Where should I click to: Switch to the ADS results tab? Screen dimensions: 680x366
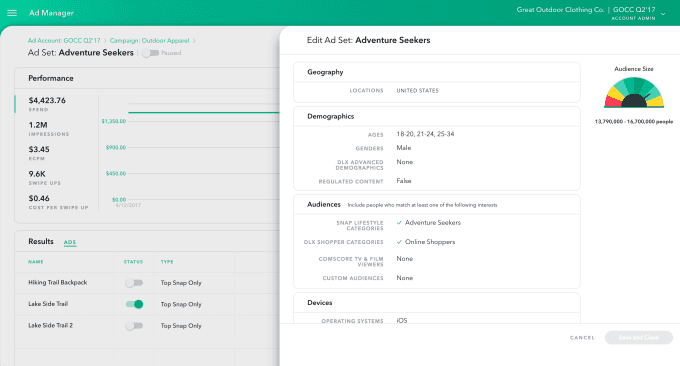[x=70, y=242]
